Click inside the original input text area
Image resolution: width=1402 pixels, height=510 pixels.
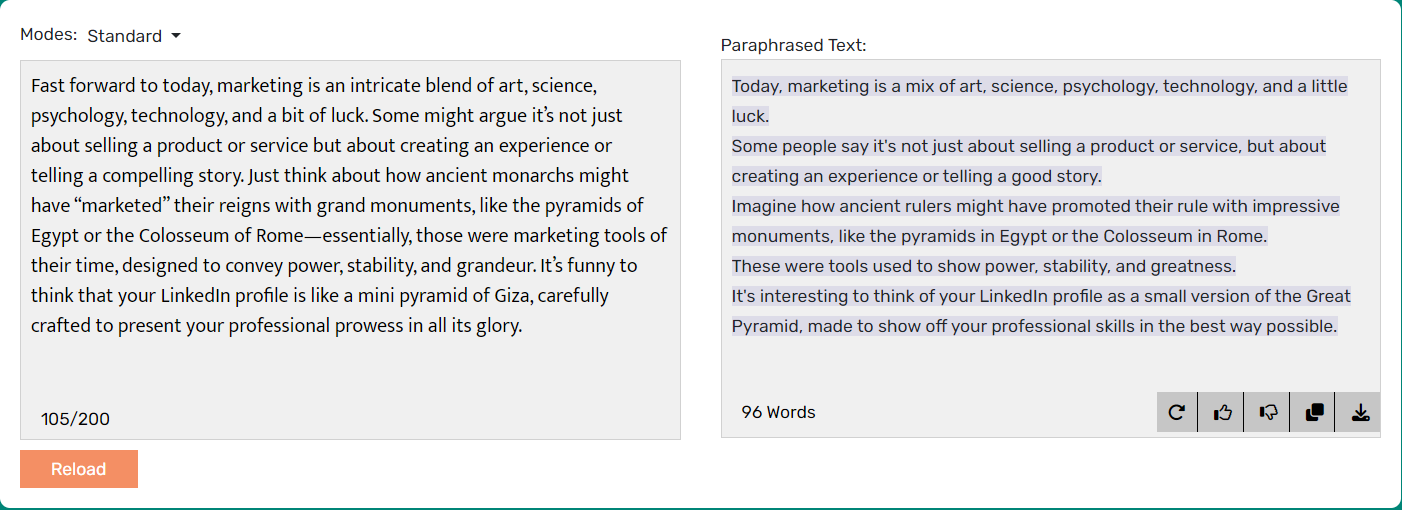click(x=350, y=250)
